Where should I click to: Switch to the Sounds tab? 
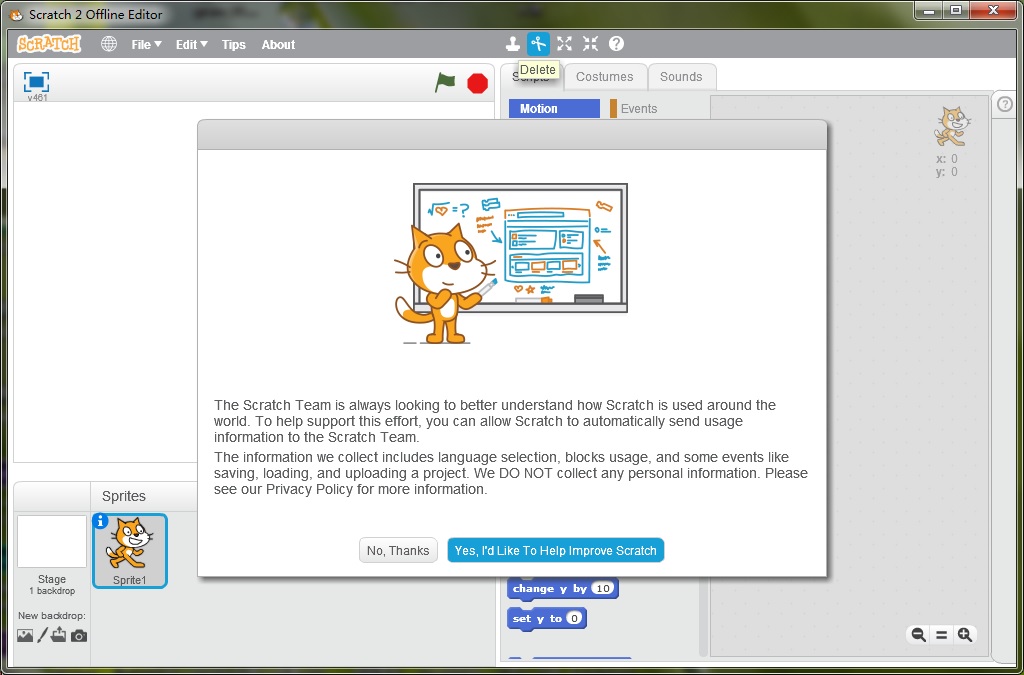[x=681, y=76]
